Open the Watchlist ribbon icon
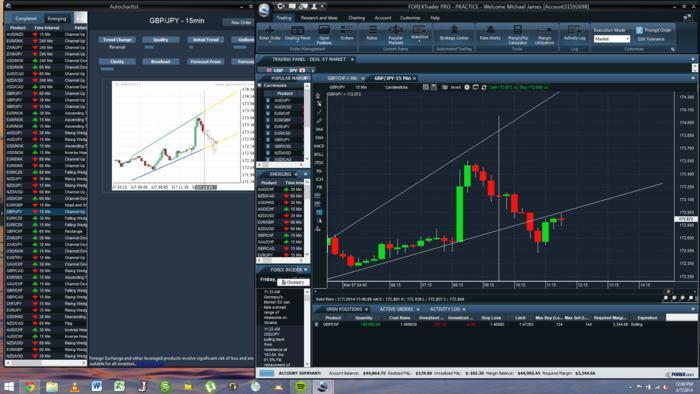The image size is (700, 394). (419, 33)
